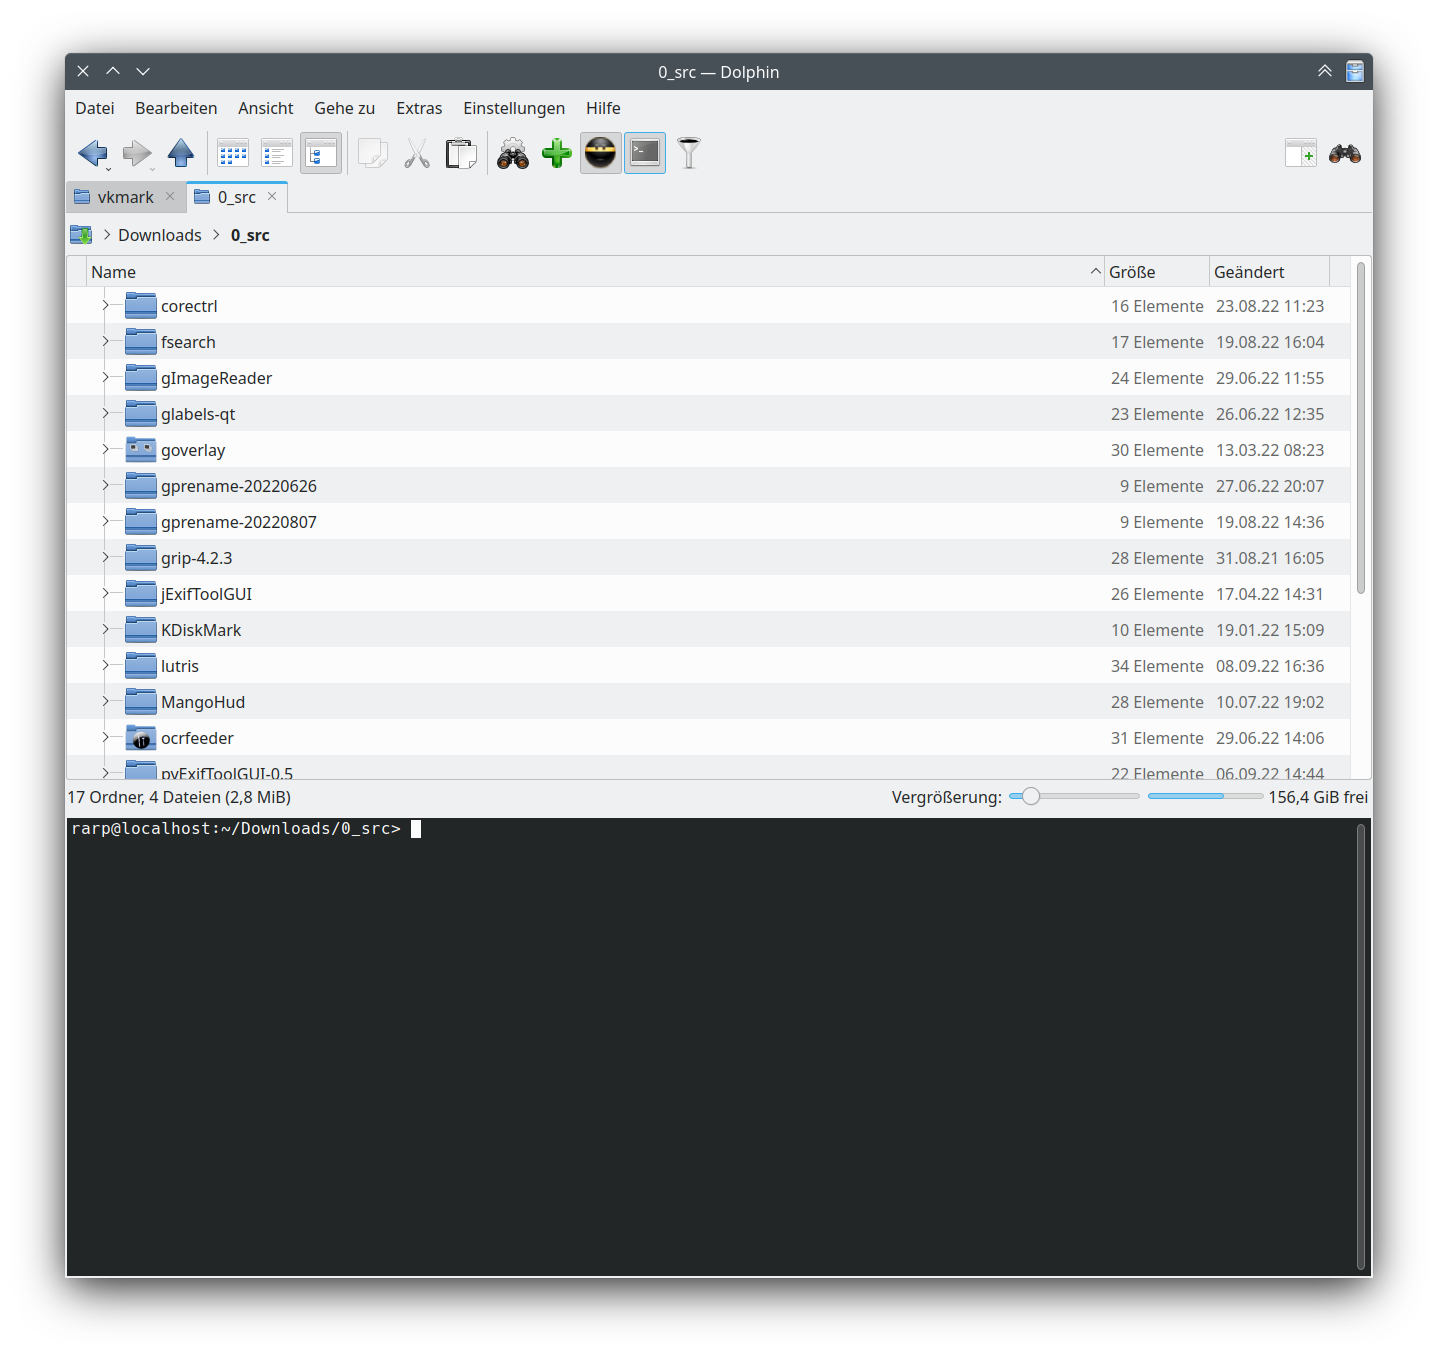Image resolution: width=1438 pixels, height=1355 pixels.
Task: Click the scissors cut icon
Action: pos(417,153)
